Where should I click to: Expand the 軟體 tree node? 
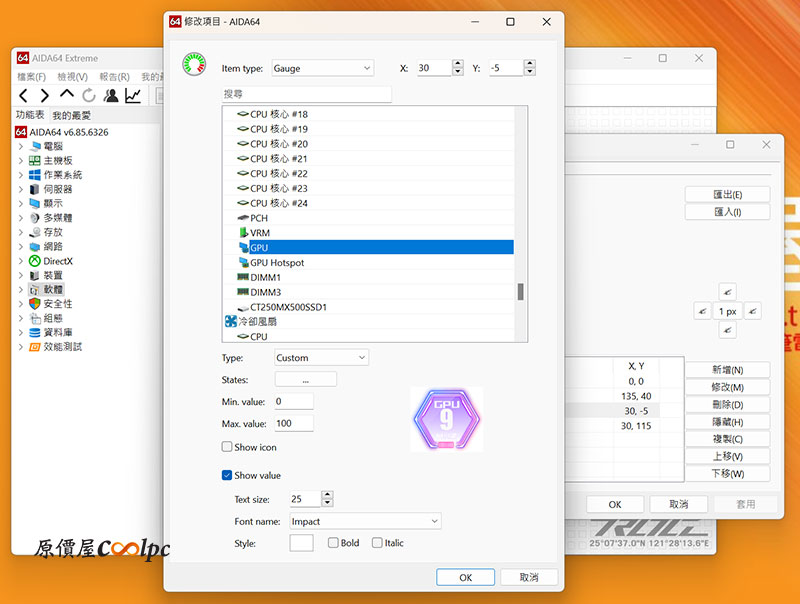click(x=21, y=290)
